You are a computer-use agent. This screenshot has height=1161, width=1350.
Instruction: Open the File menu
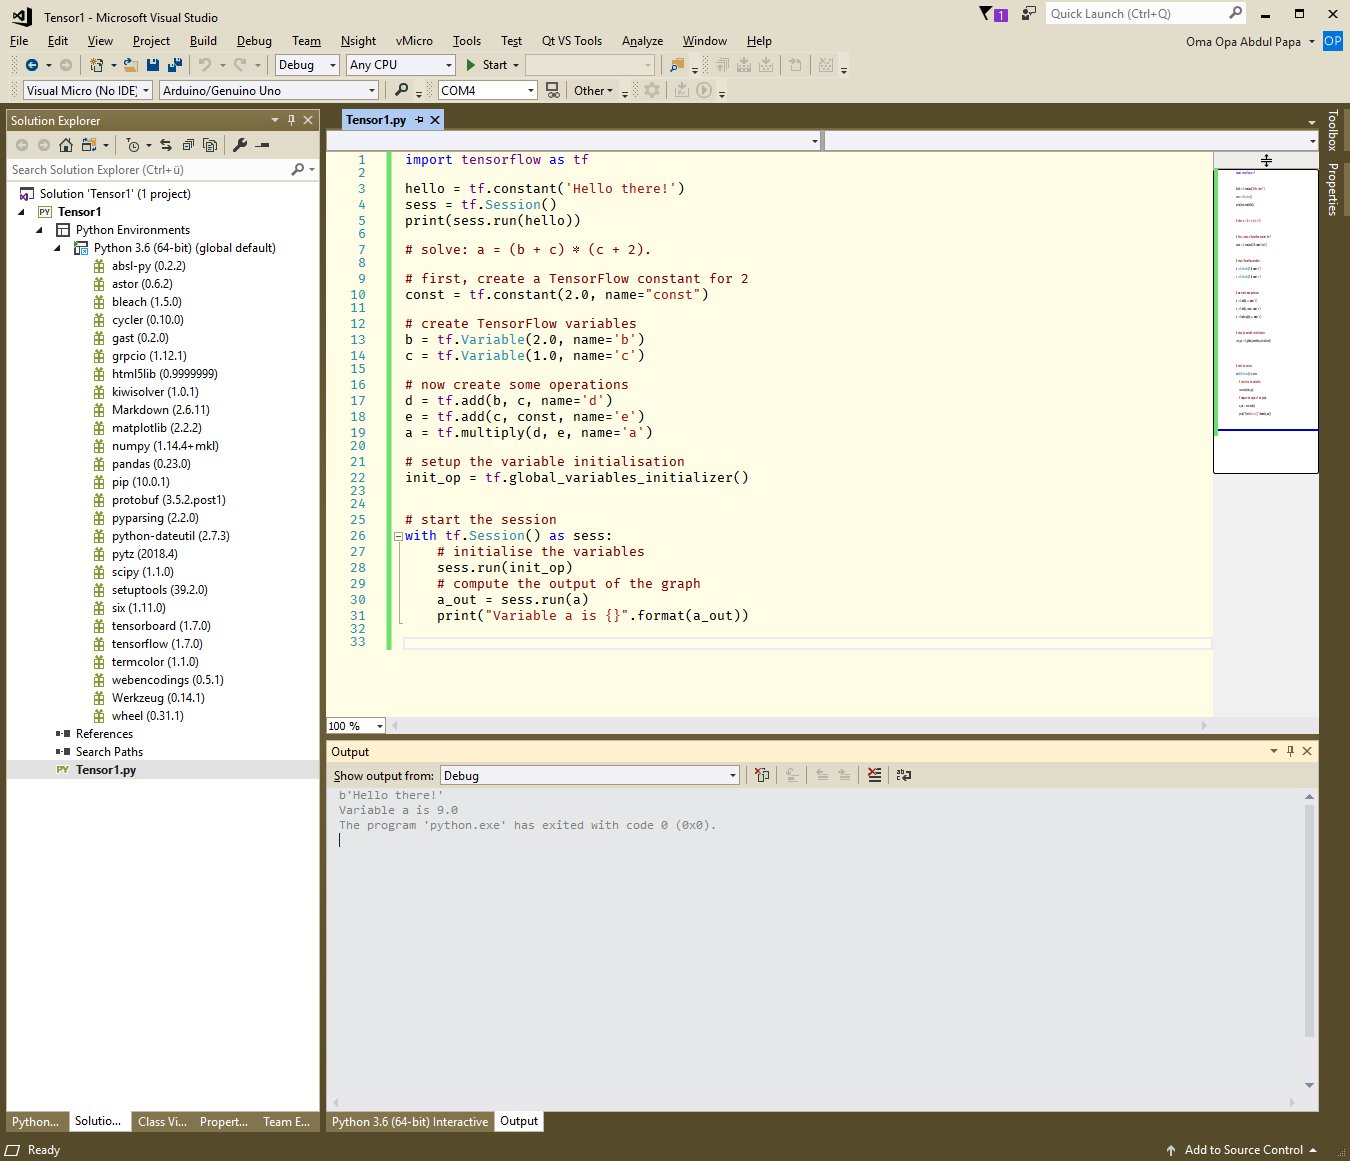tap(19, 41)
